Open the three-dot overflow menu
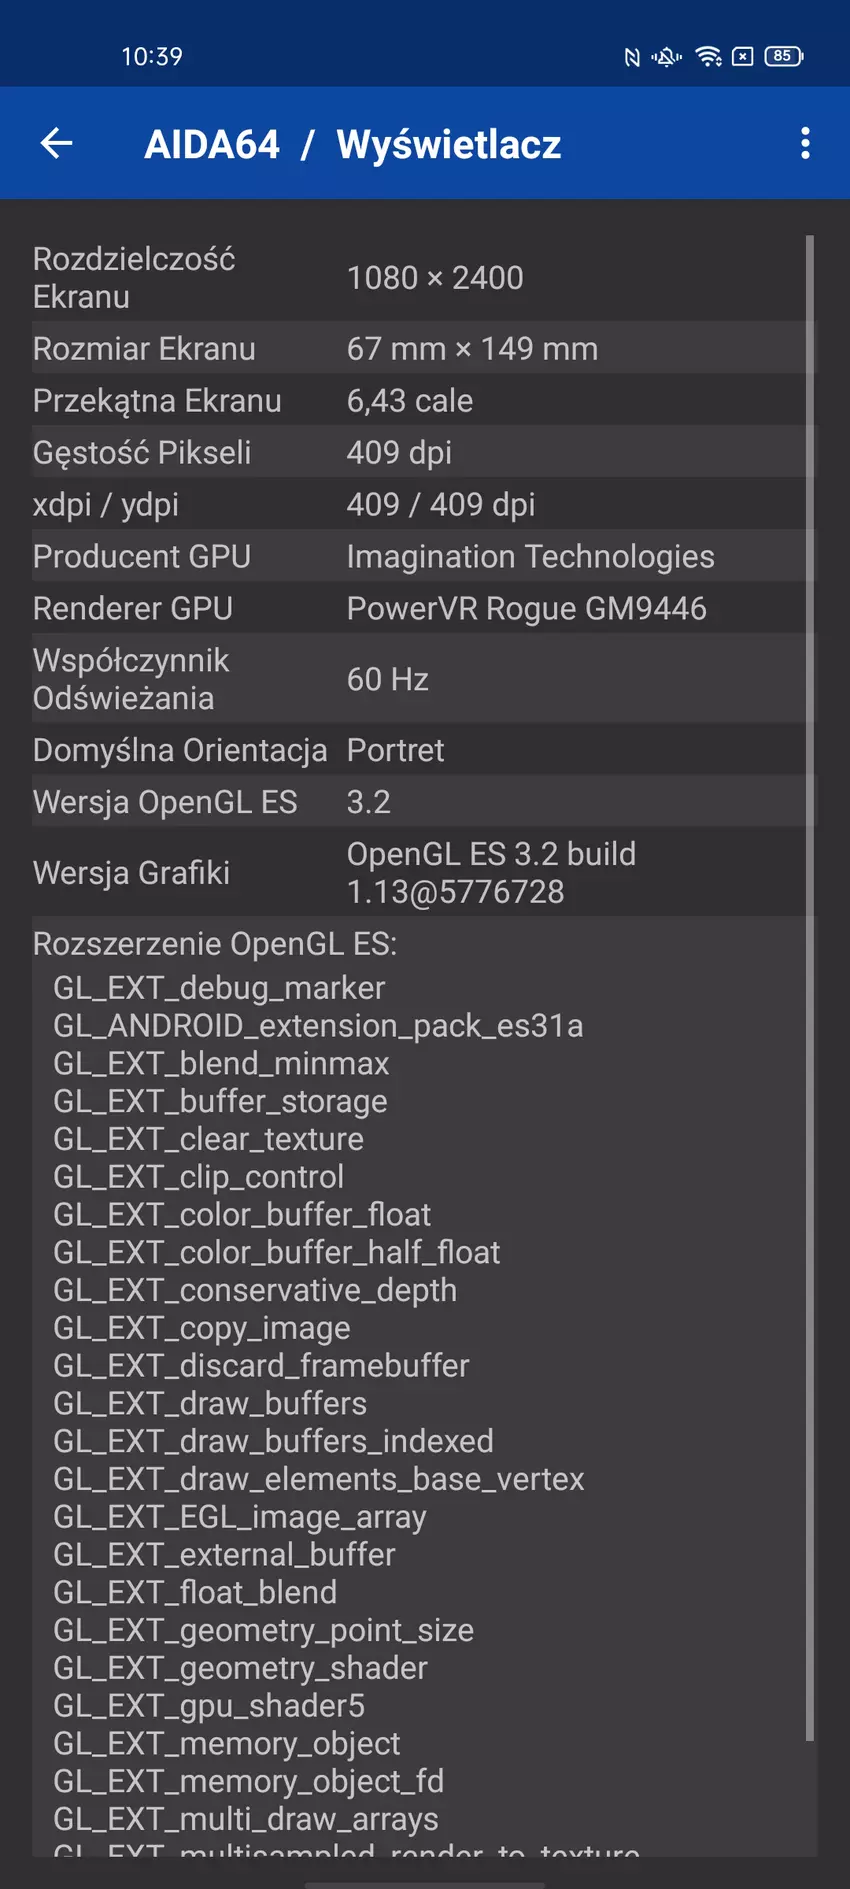The image size is (850, 1889). point(805,144)
